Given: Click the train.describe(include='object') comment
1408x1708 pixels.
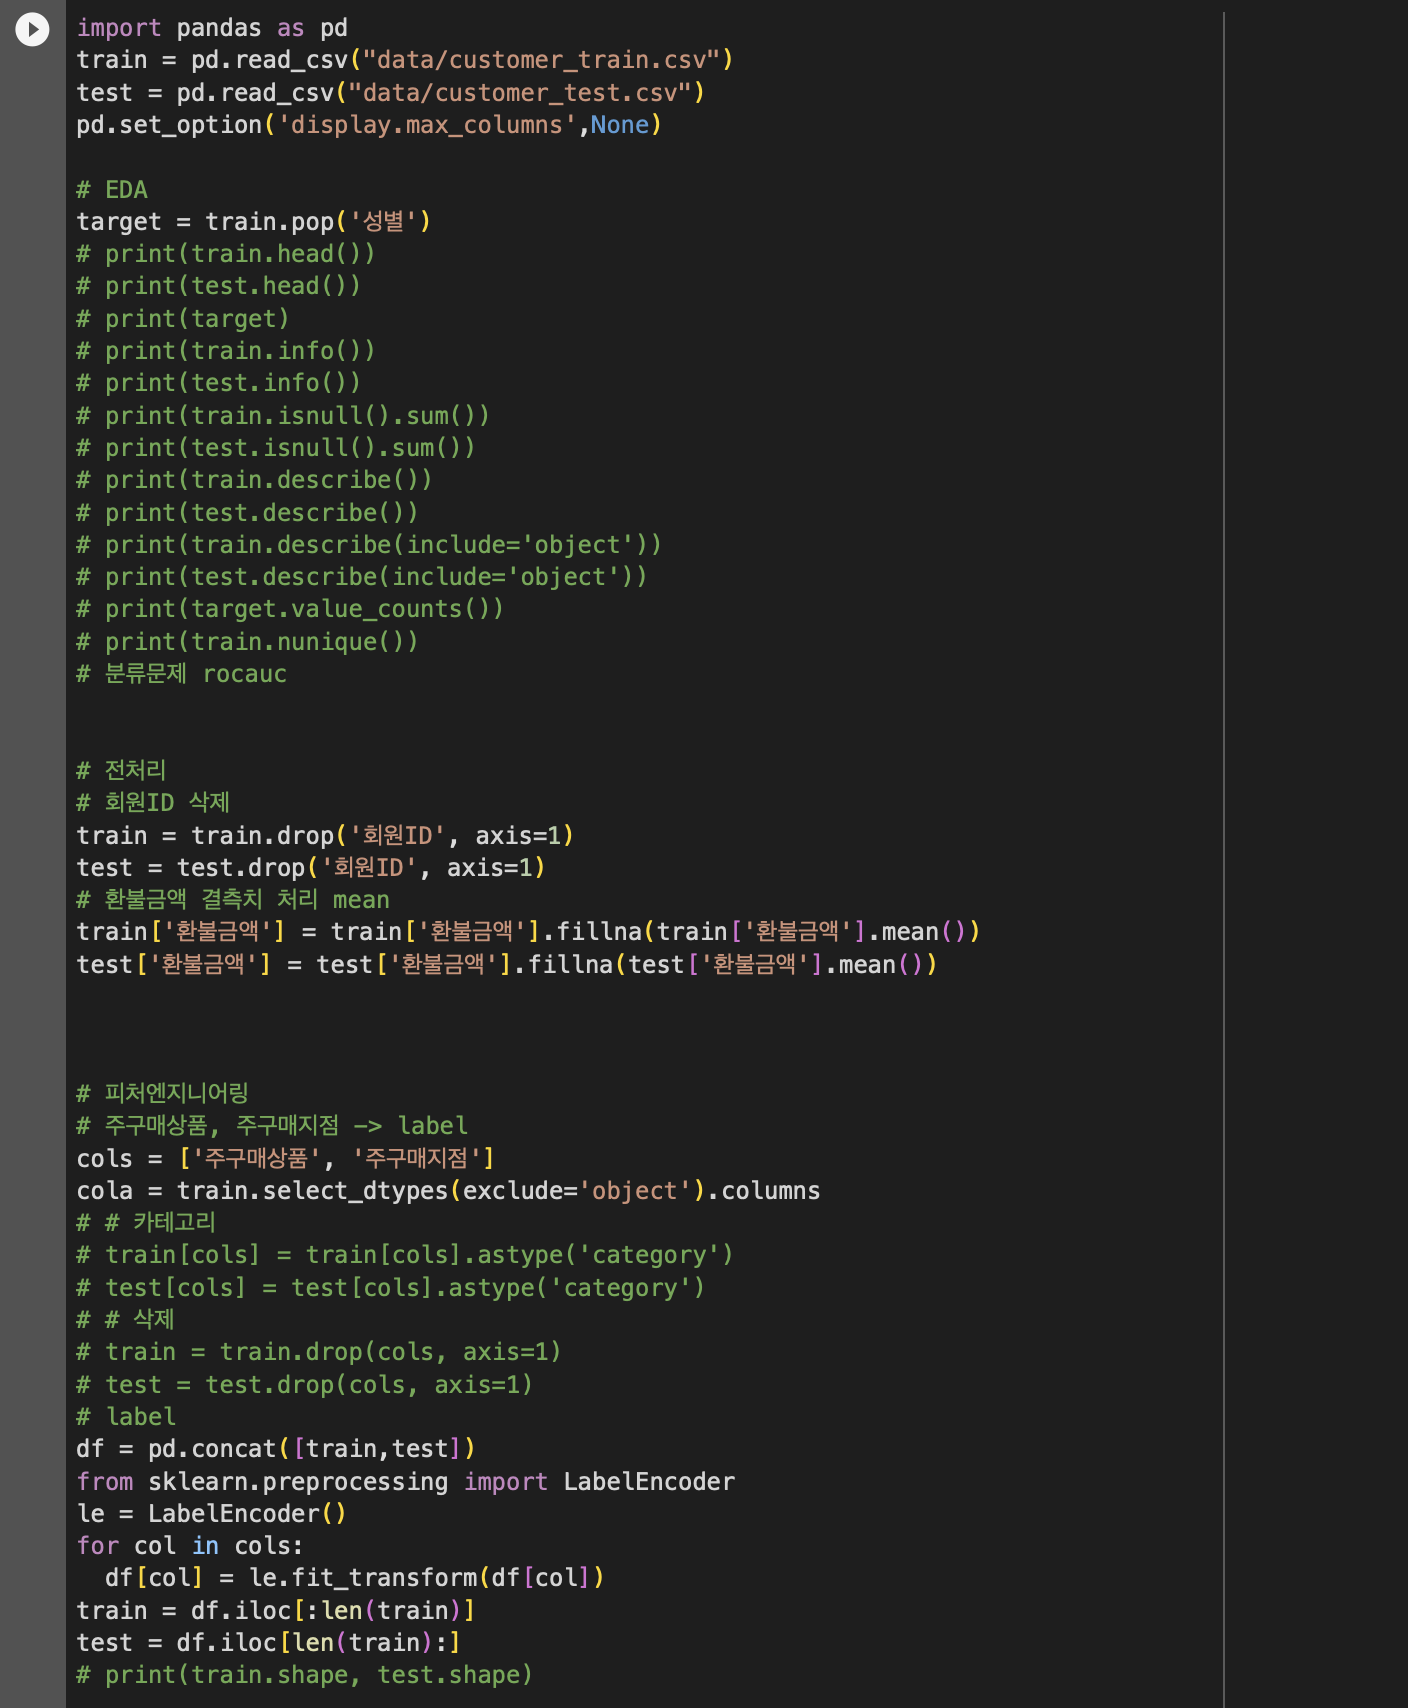Looking at the screenshot, I should point(369,545).
